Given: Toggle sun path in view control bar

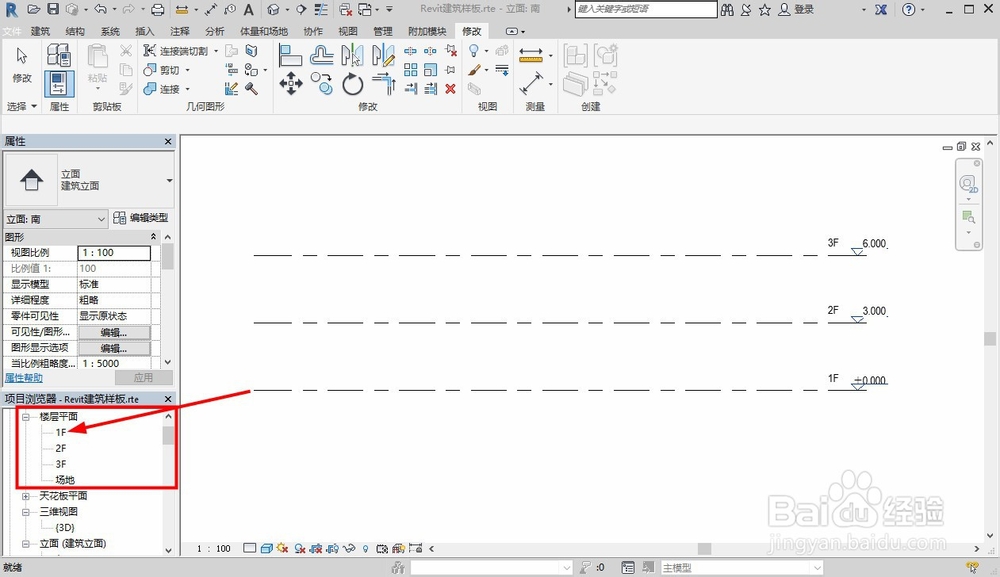Looking at the screenshot, I should (283, 548).
